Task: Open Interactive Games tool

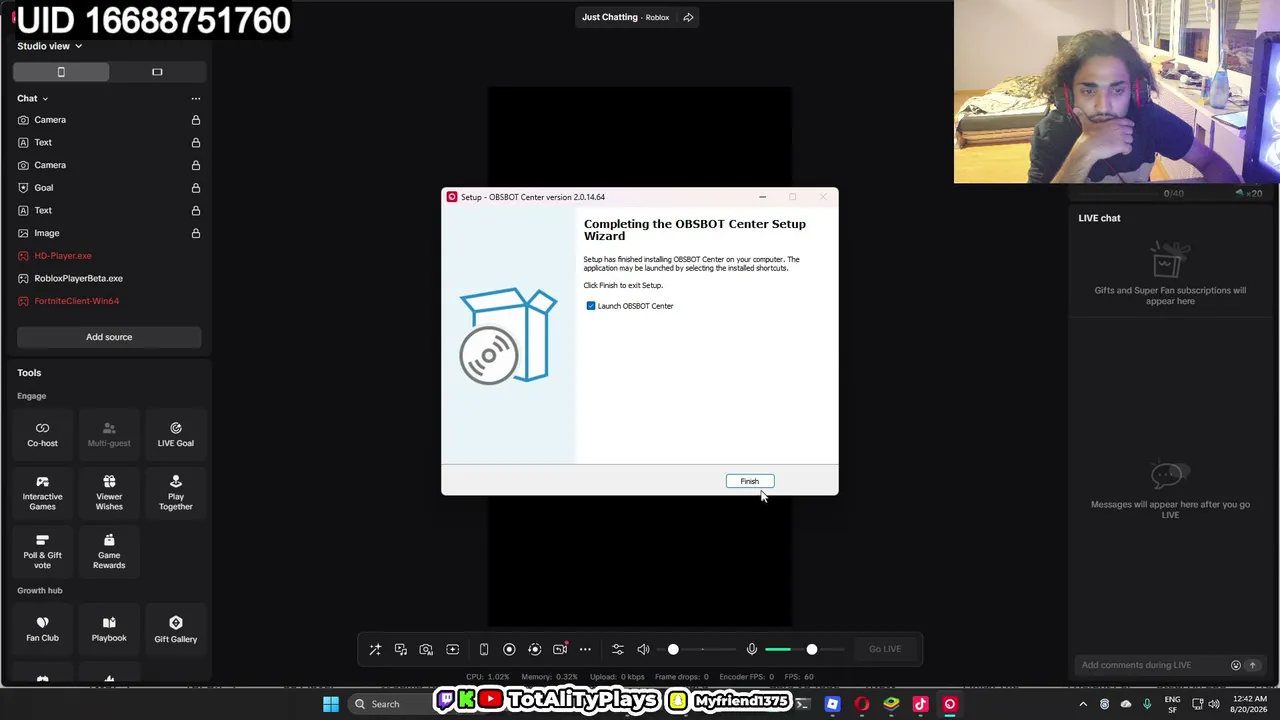Action: pos(42,493)
